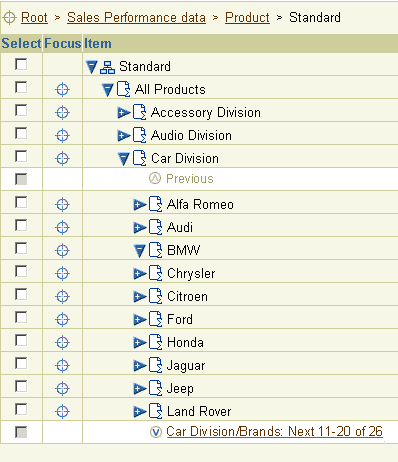Screen dimensions: 398x462
Task: Focus on Accessory Division using crosshair icon
Action: [62, 112]
